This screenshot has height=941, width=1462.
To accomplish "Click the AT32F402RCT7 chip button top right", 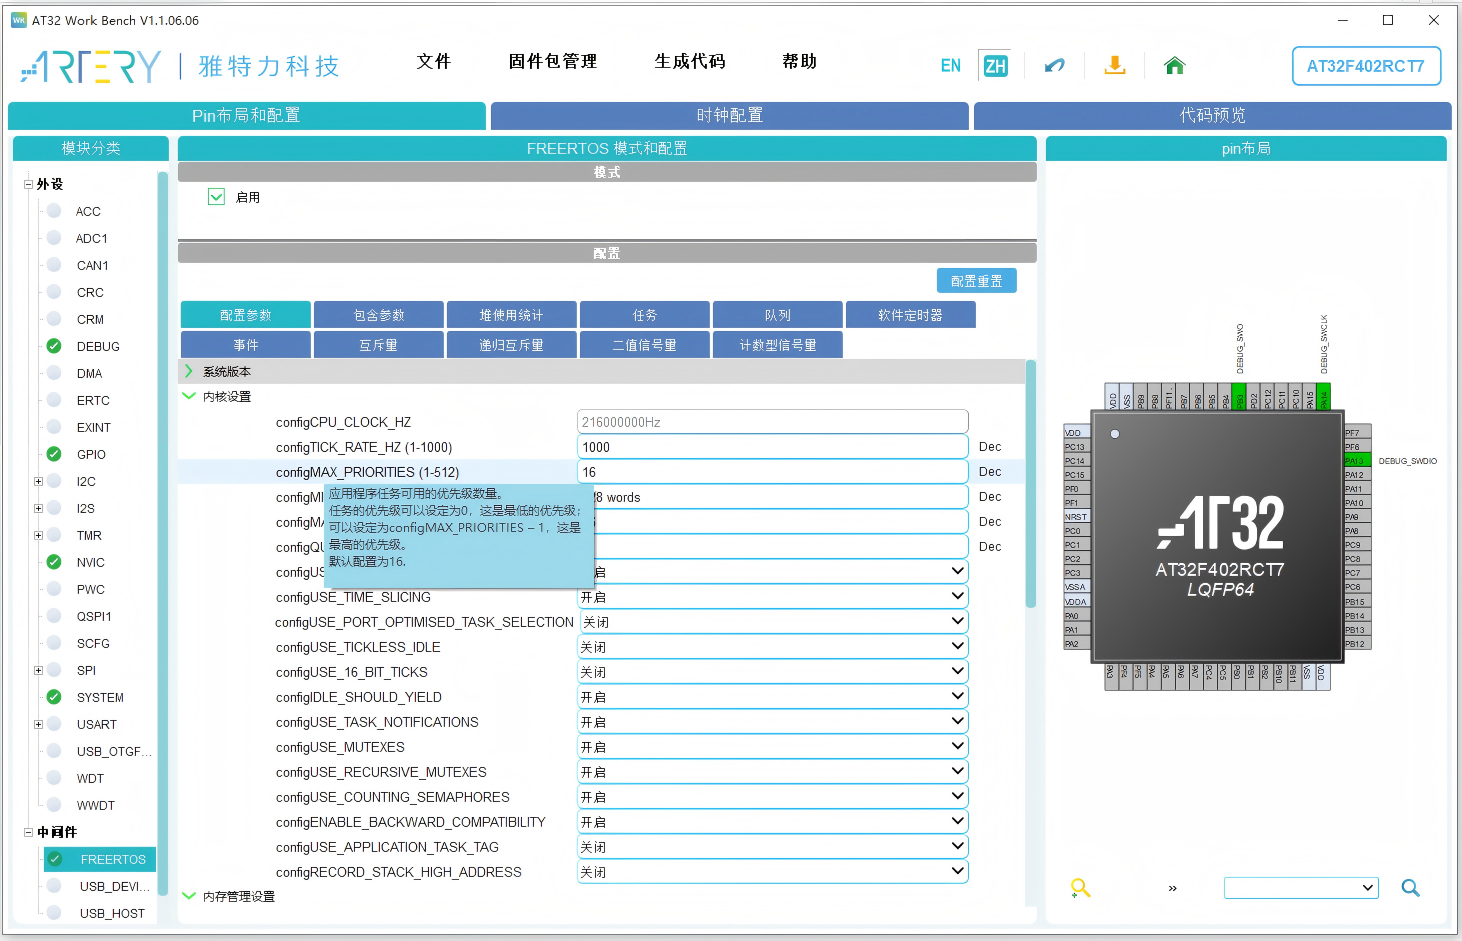I will (1366, 66).
